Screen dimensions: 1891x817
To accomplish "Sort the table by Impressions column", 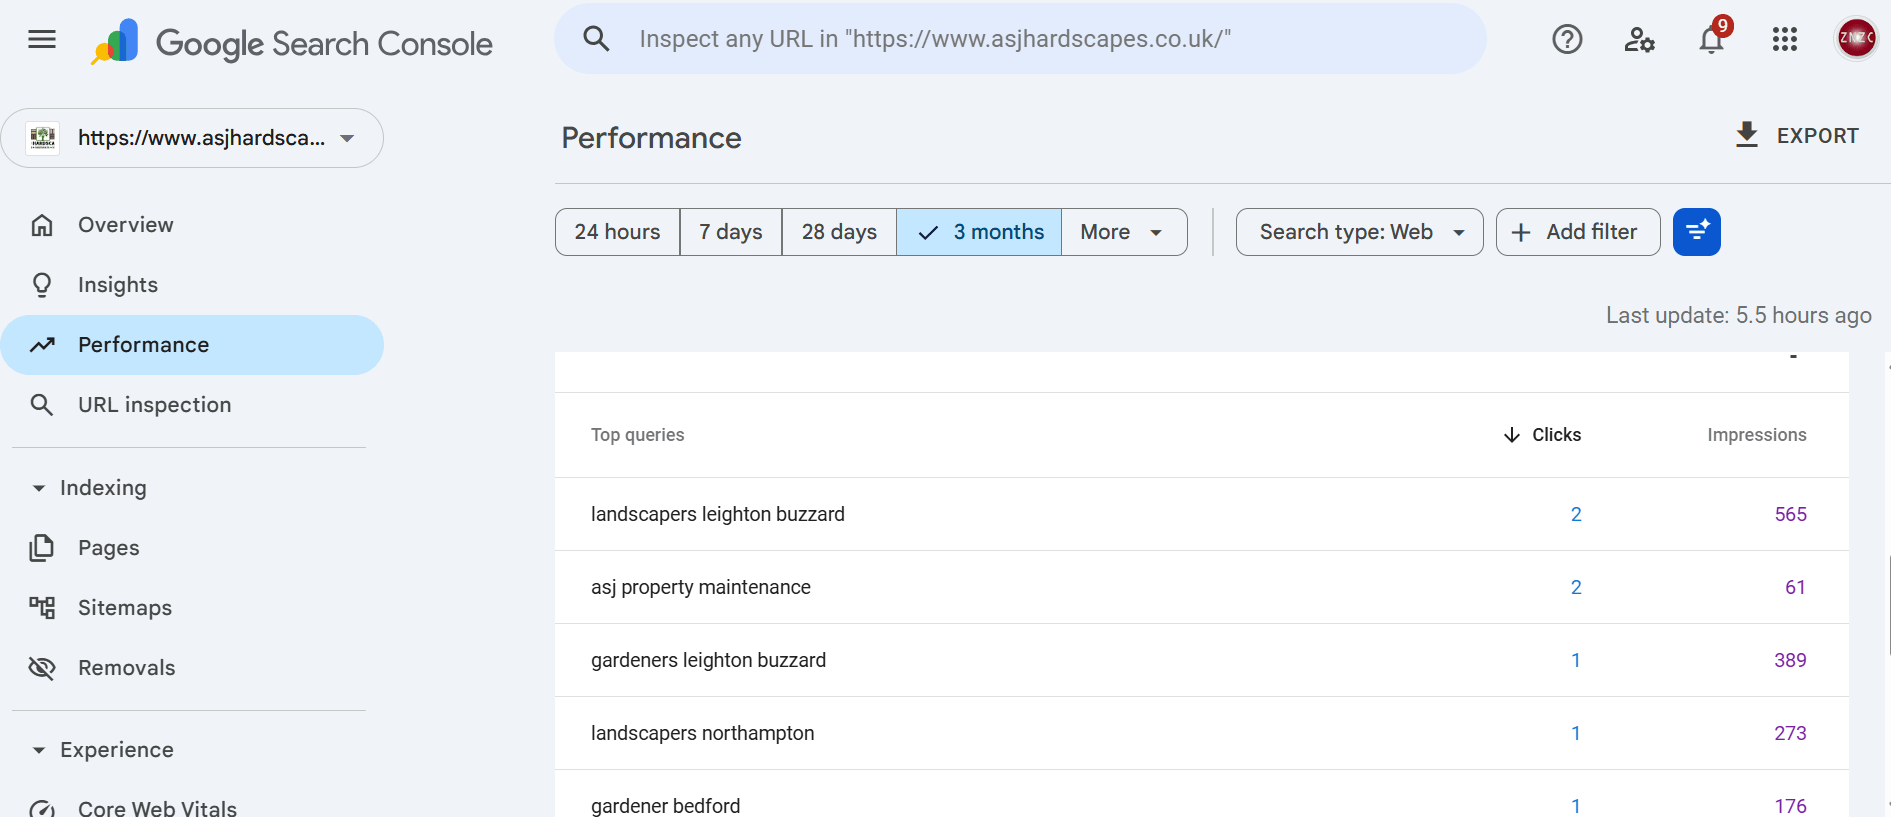I will tap(1756, 435).
